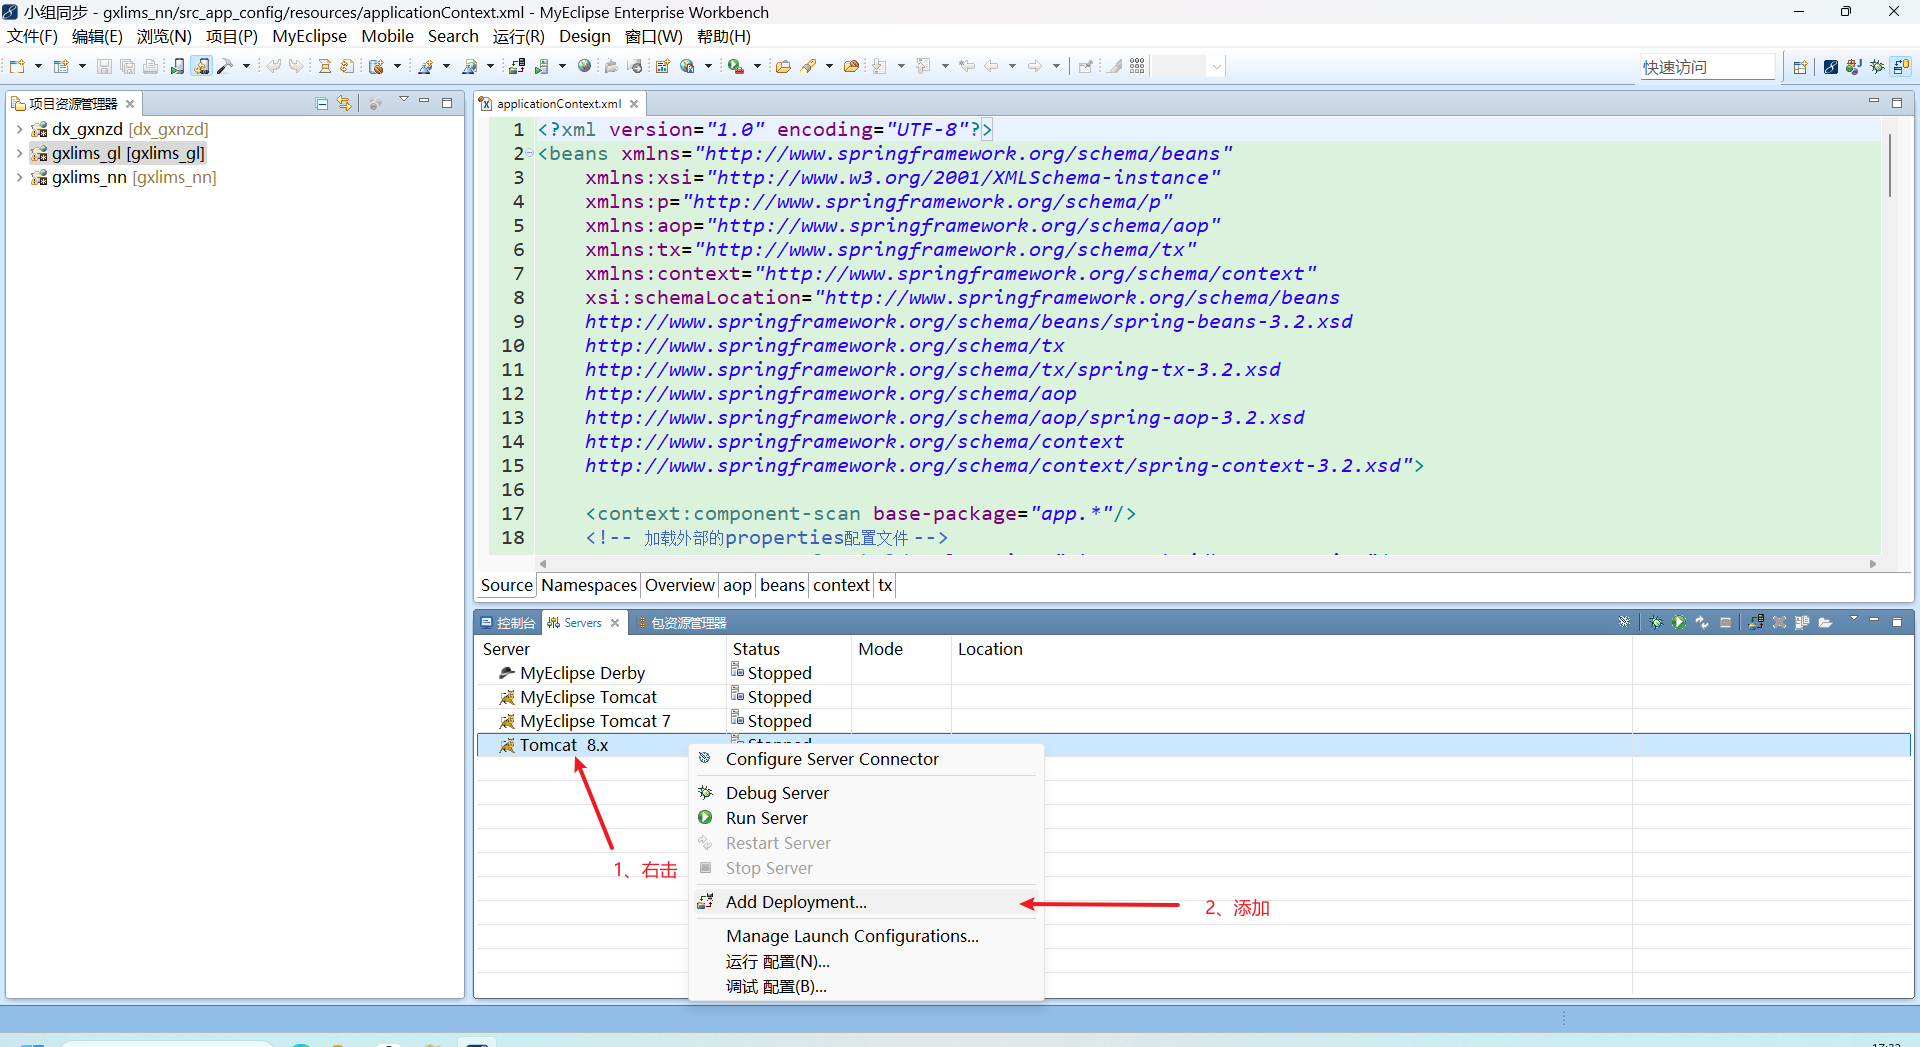Viewport: 1920px width, 1047px height.
Task: Open the empty toolbar combo box dropdown
Action: point(1216,67)
